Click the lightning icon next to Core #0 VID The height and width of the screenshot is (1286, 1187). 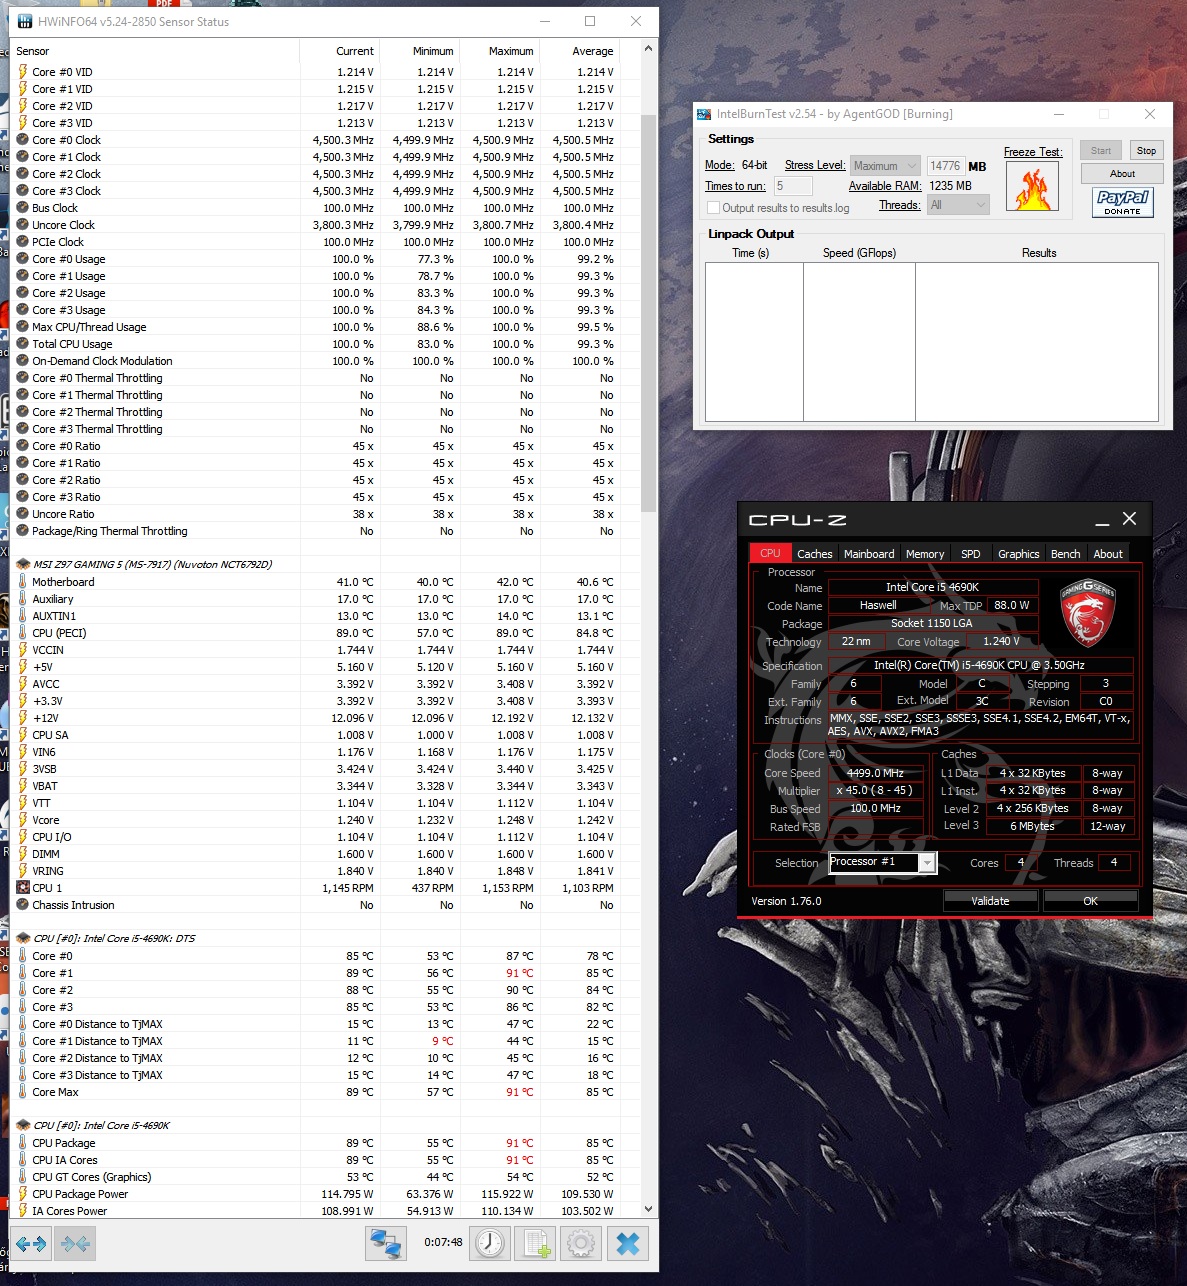point(22,72)
